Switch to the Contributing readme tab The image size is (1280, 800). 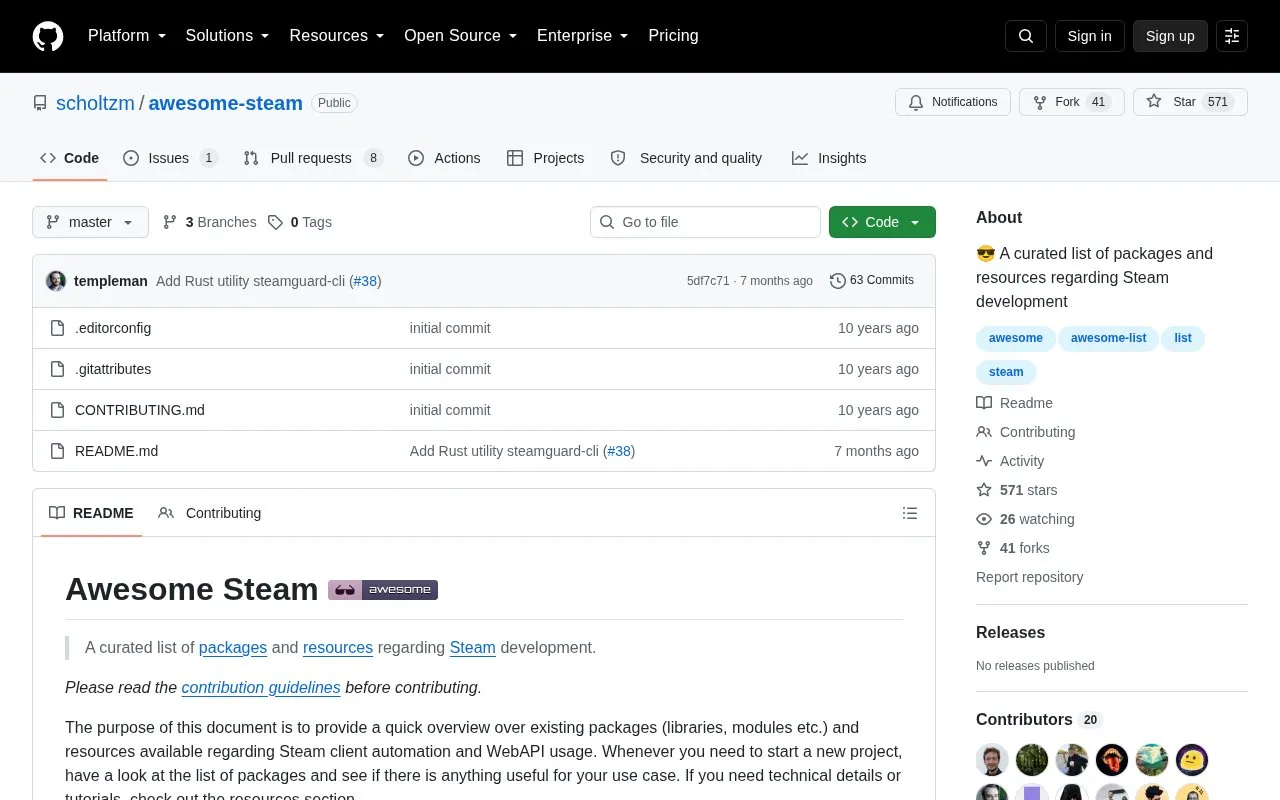click(x=210, y=513)
